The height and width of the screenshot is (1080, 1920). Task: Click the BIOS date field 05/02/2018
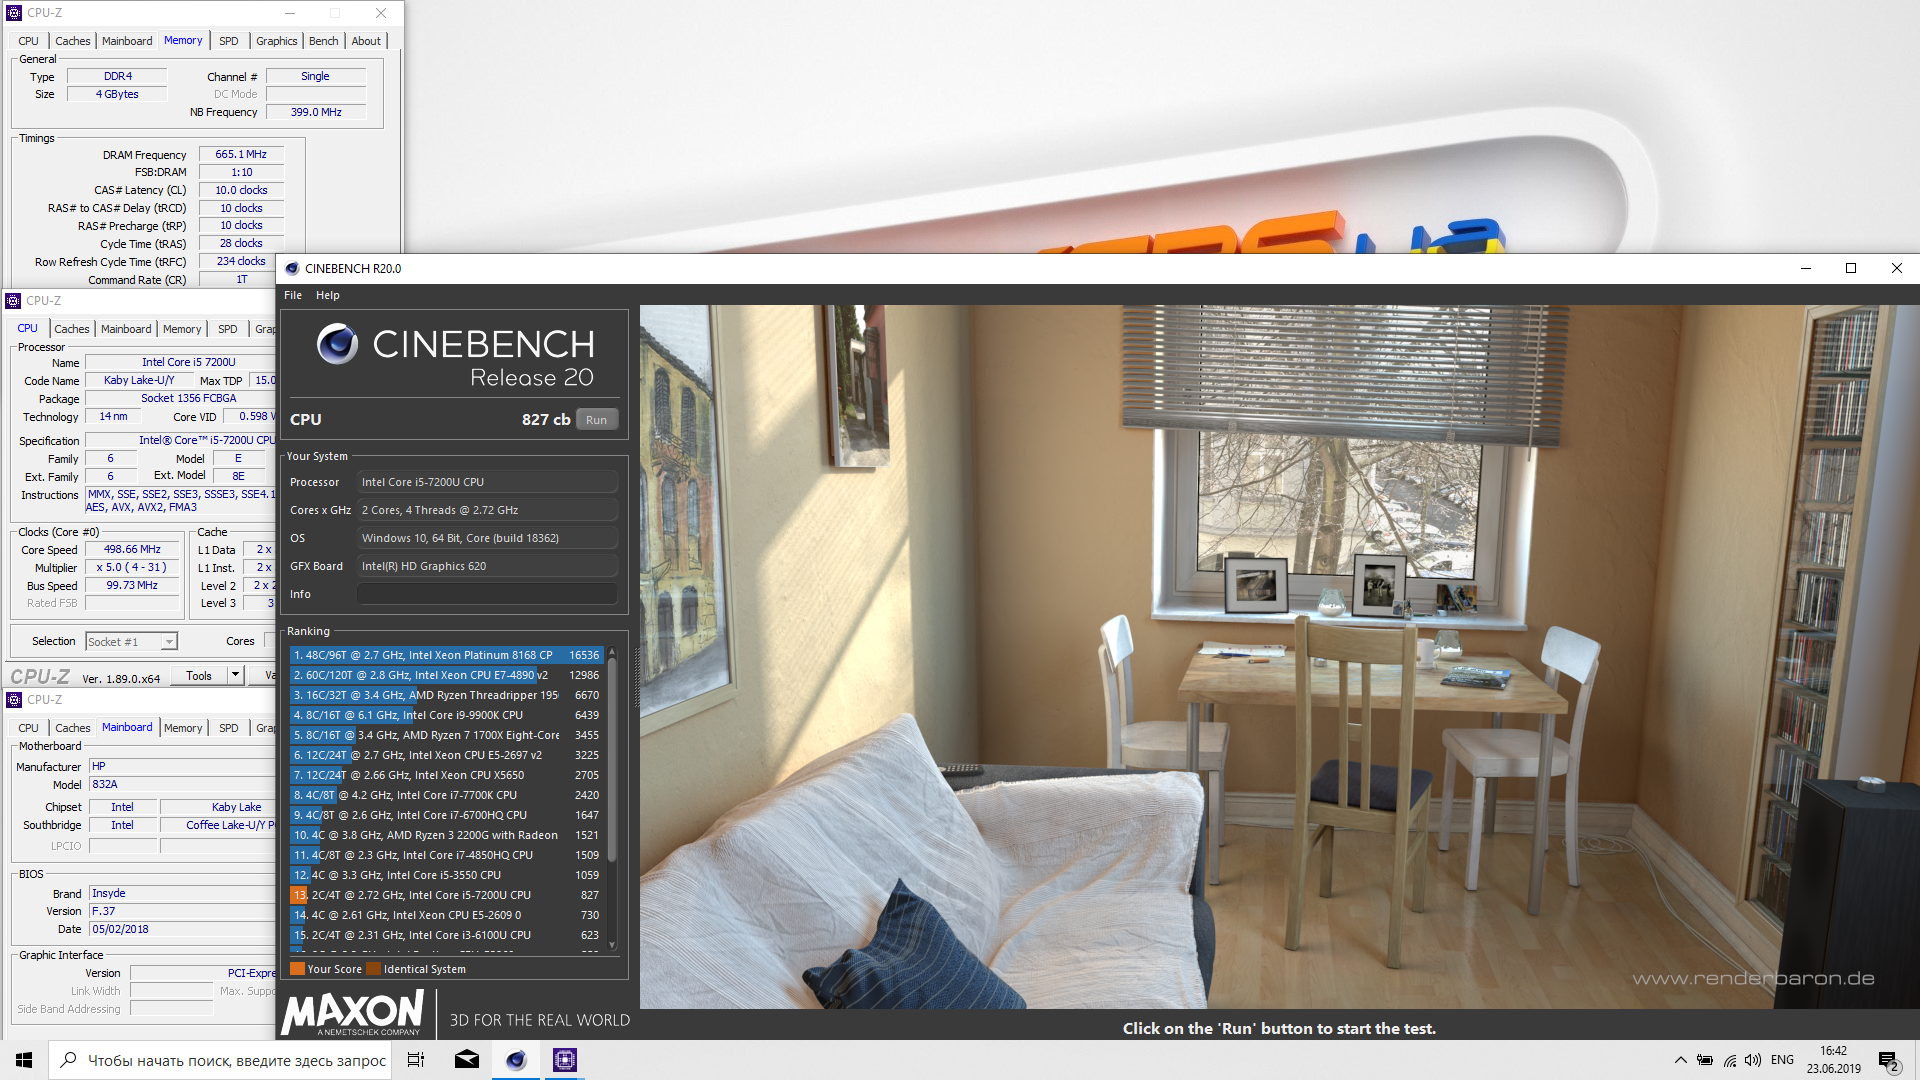click(182, 929)
